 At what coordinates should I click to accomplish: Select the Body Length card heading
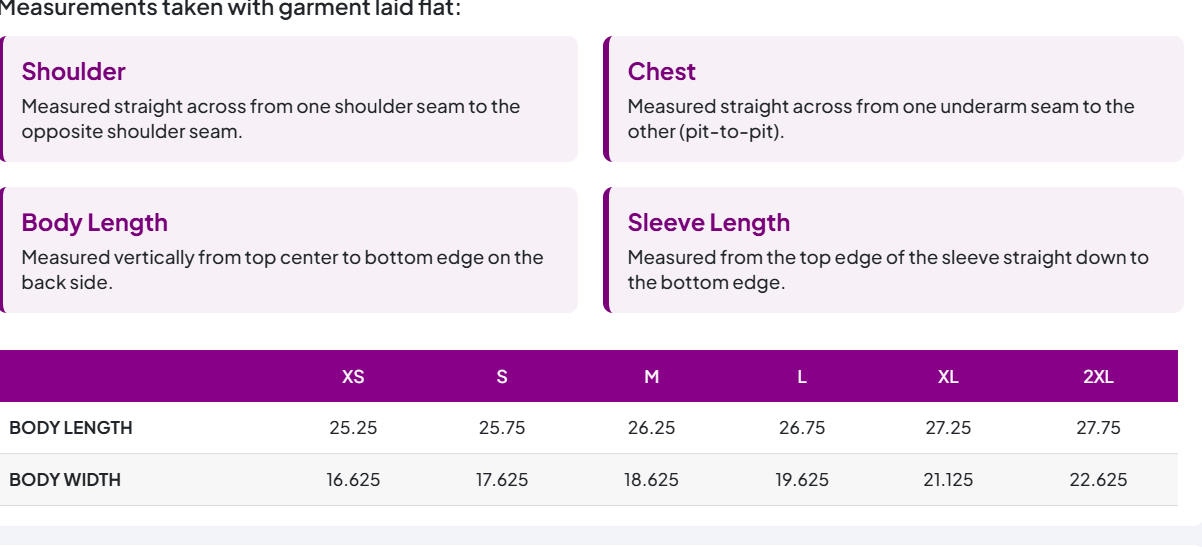click(x=94, y=223)
